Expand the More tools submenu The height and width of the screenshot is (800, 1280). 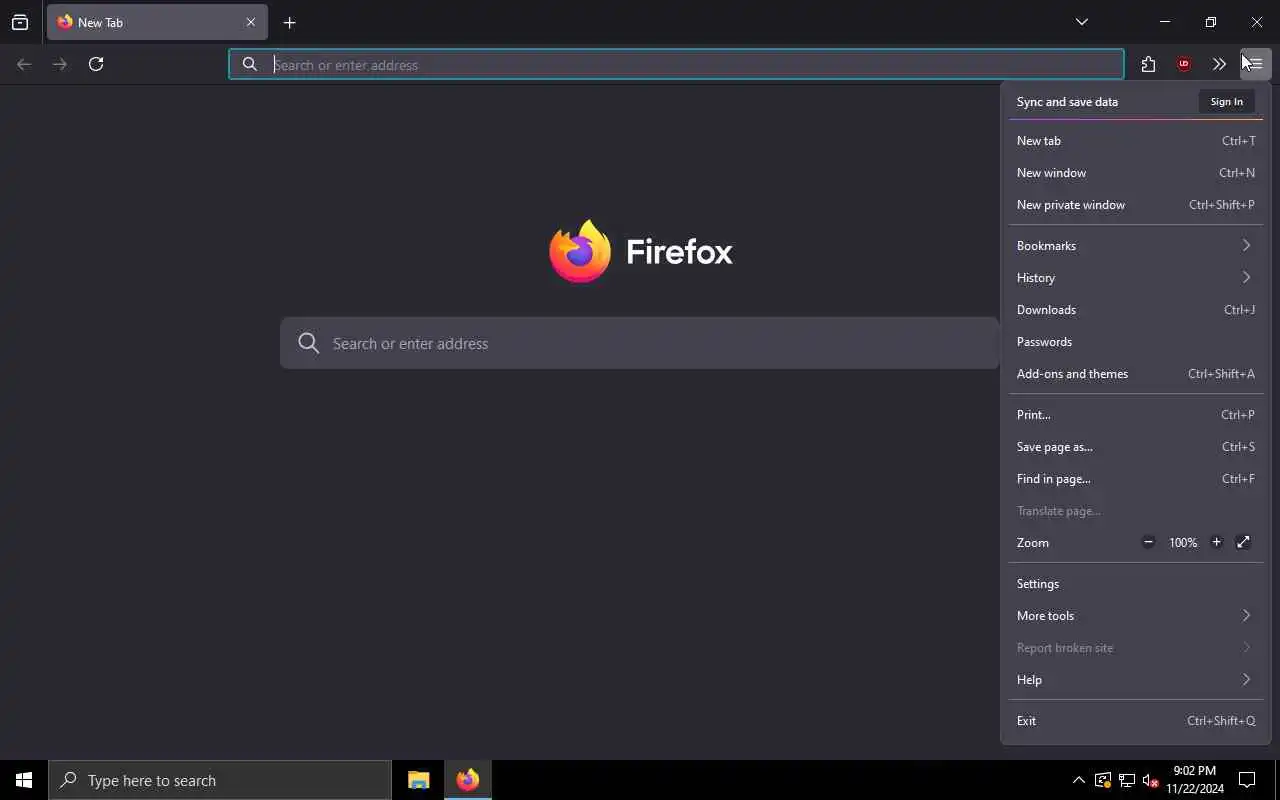(1136, 616)
